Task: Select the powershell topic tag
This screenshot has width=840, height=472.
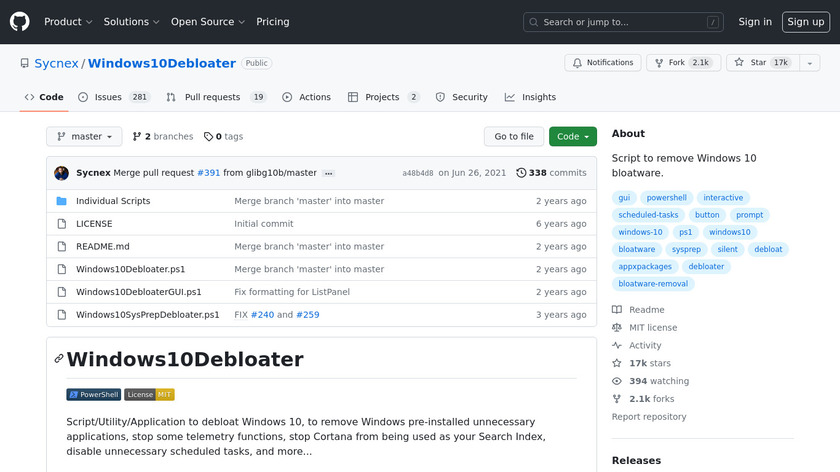Action: click(x=665, y=198)
